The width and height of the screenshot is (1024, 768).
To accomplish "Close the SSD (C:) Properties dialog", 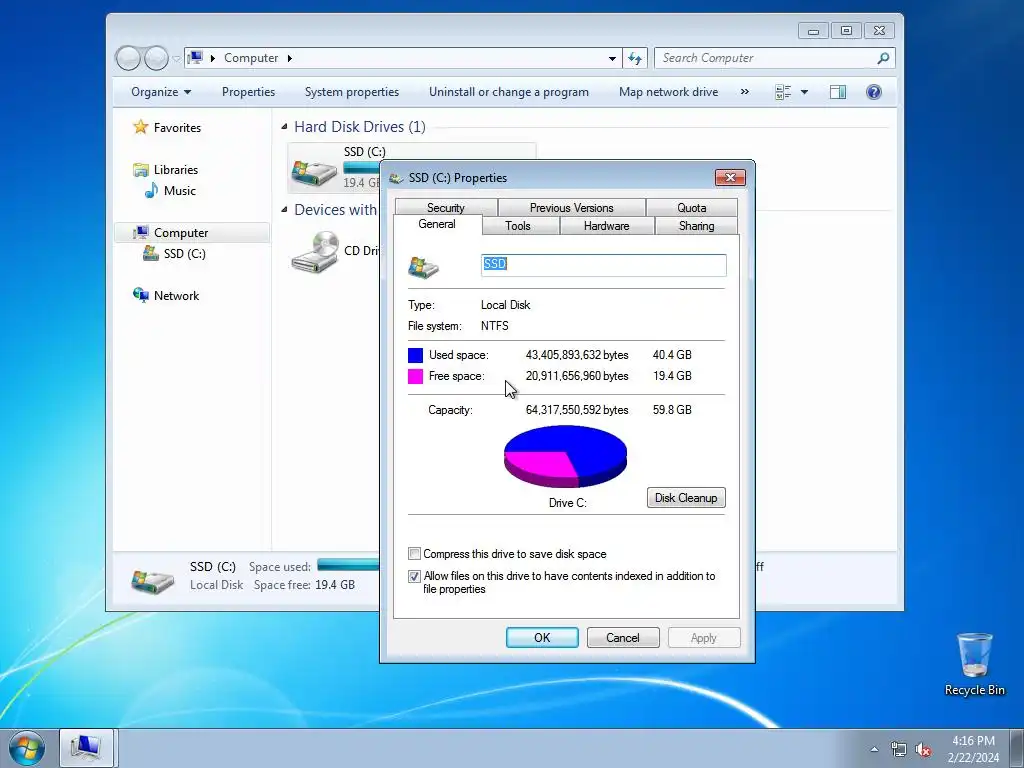I will [x=730, y=178].
